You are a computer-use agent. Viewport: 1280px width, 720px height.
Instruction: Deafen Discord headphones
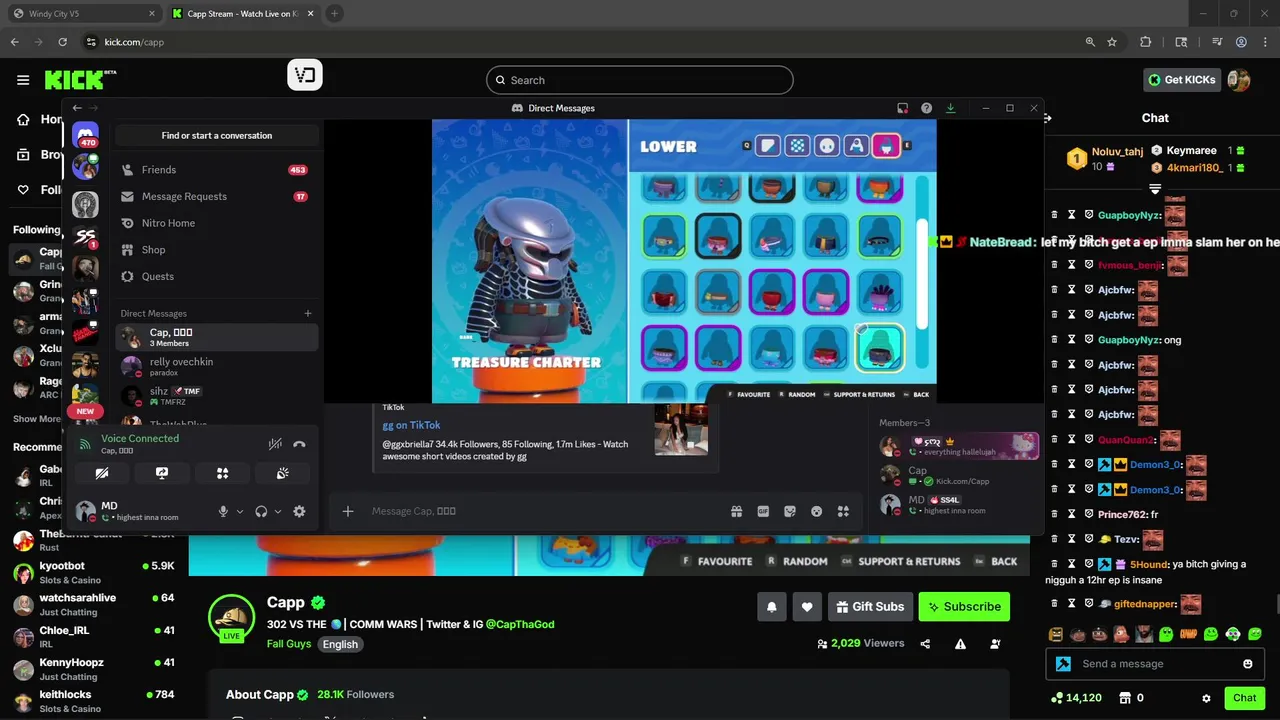coord(261,511)
